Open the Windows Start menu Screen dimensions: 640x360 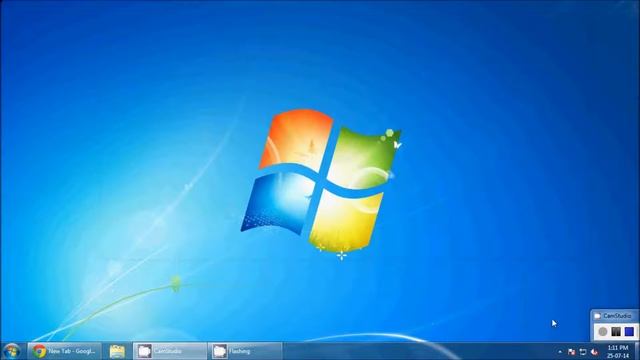11,351
